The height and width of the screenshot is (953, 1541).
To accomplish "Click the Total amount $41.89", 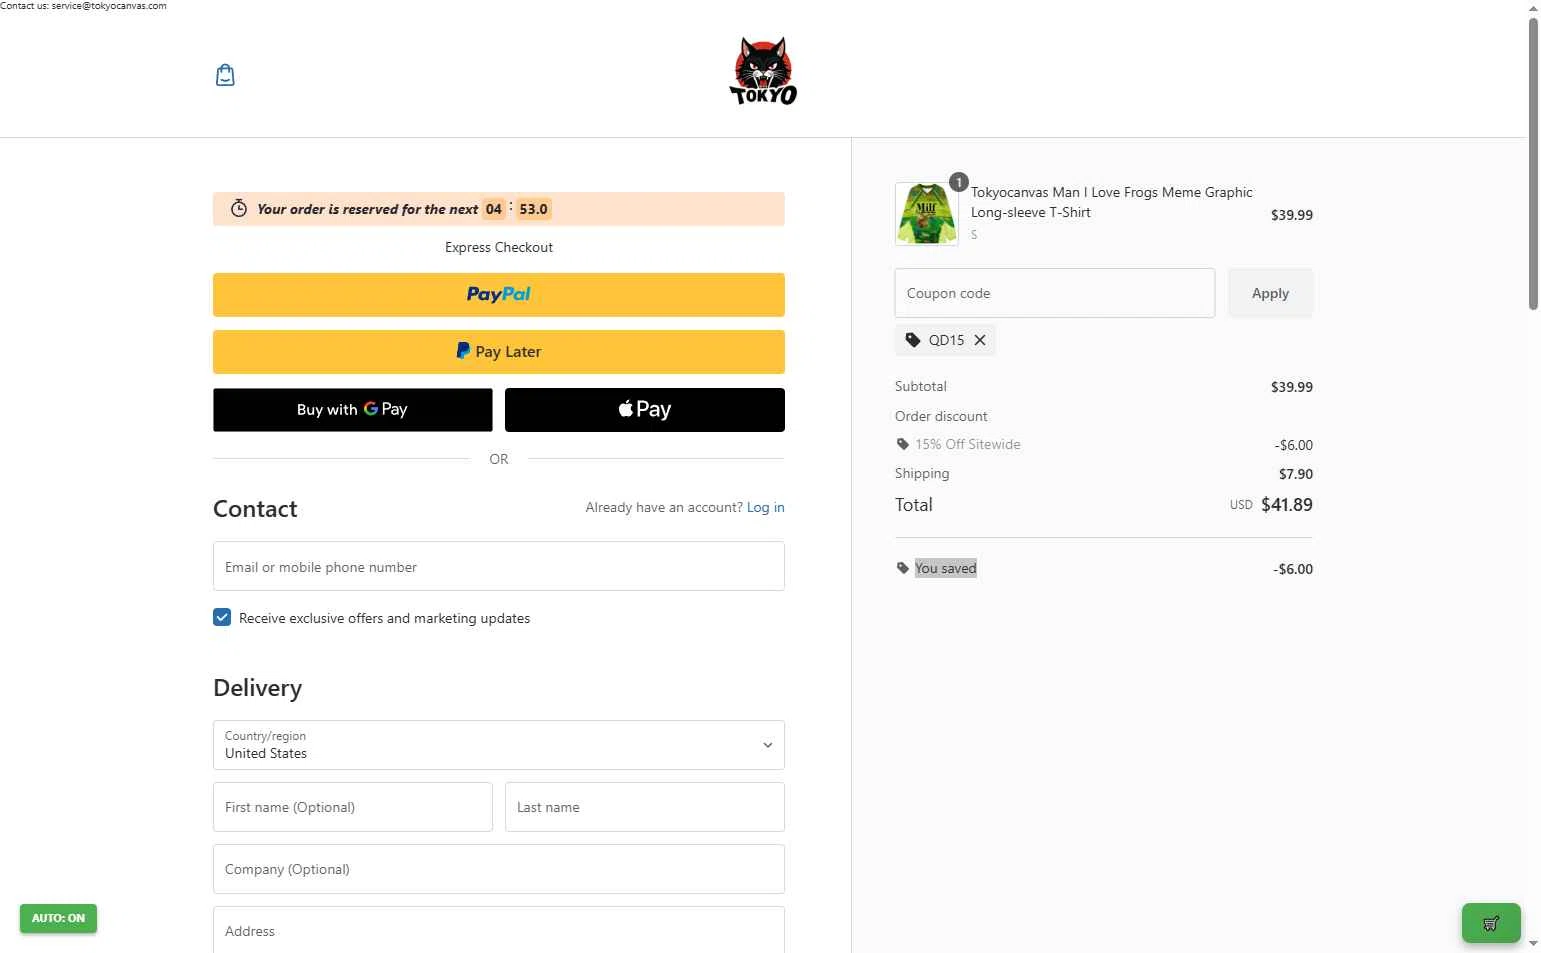I will coord(1287,505).
